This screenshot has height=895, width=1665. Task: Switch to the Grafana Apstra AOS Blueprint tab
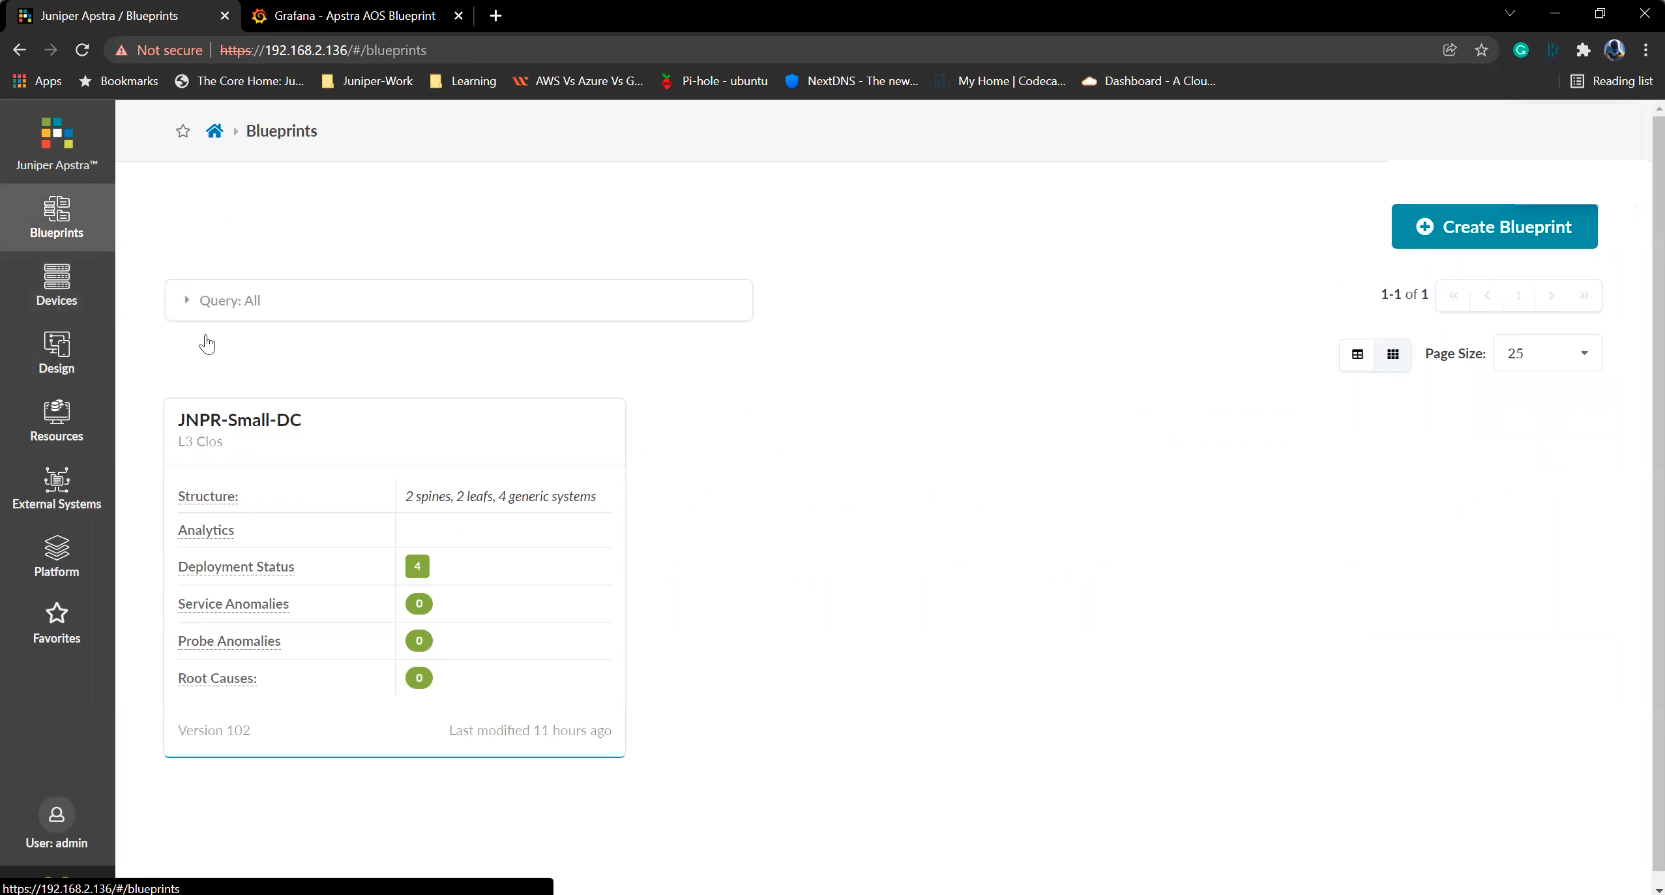pos(355,16)
